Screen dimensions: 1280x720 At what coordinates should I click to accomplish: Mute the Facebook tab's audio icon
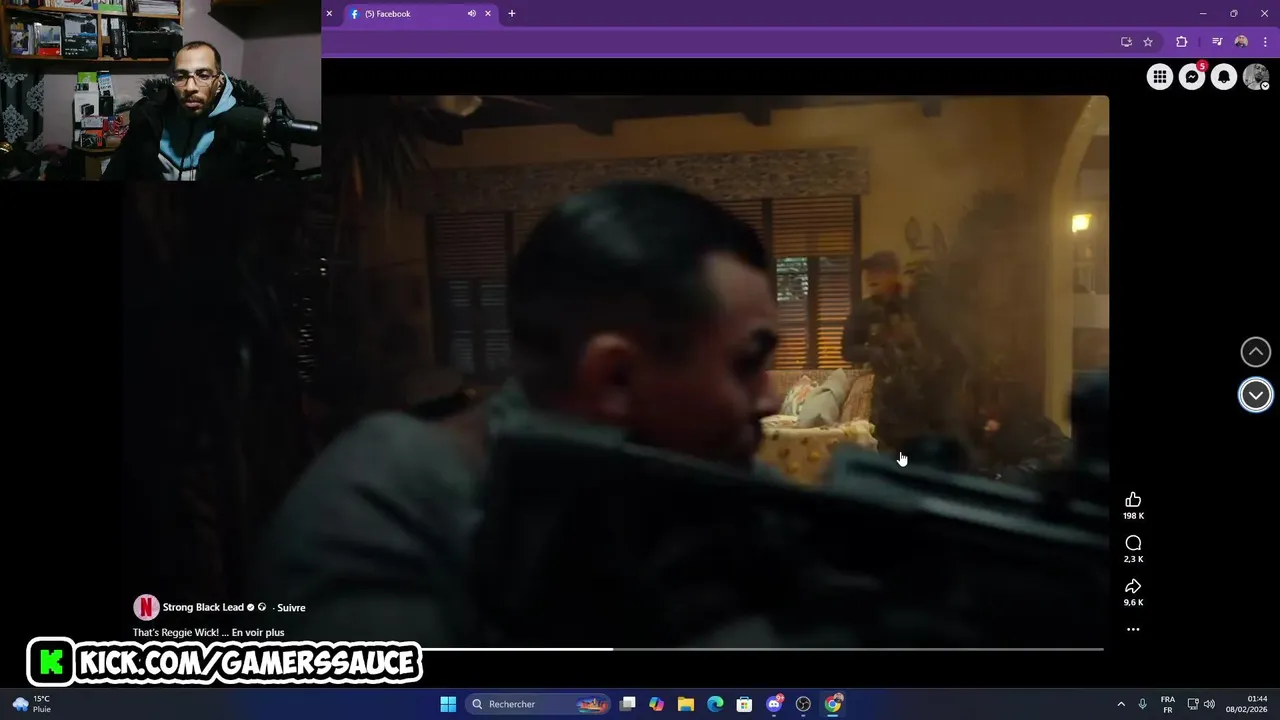tap(471, 14)
